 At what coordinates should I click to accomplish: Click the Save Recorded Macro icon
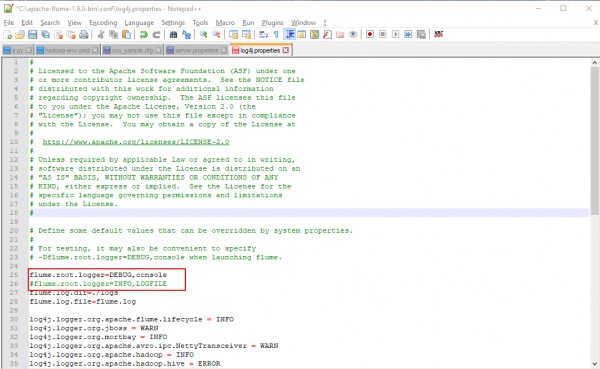click(x=421, y=34)
